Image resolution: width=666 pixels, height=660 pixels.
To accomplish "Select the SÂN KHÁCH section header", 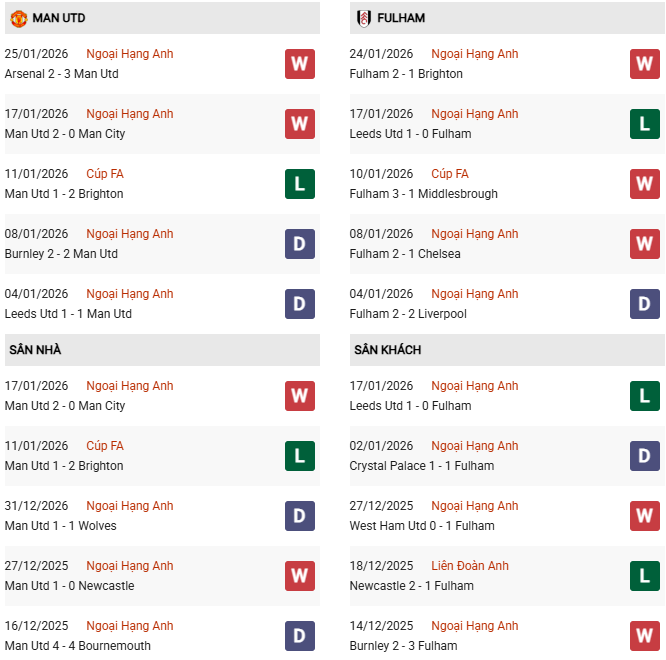I will (387, 350).
